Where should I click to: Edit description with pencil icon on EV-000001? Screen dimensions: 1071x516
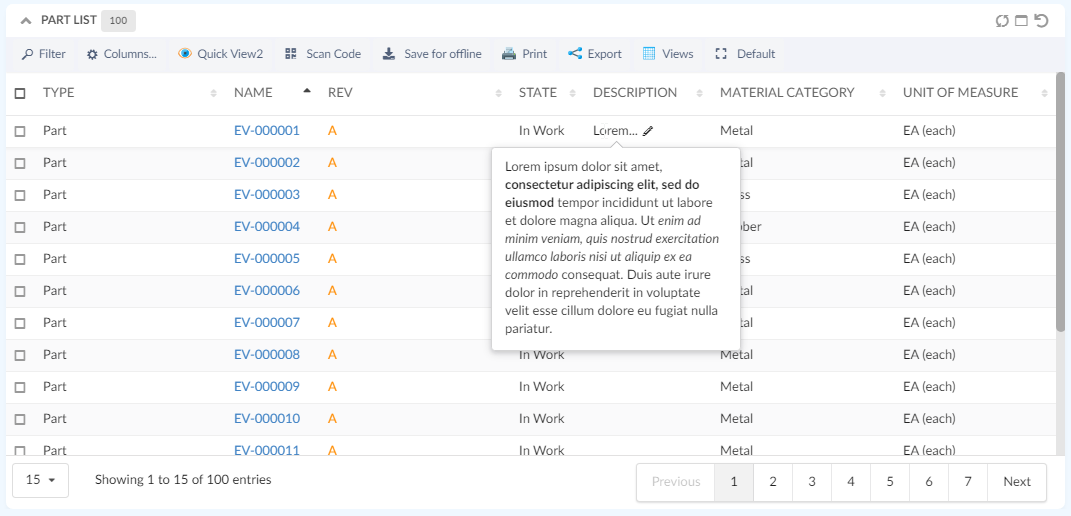648,131
